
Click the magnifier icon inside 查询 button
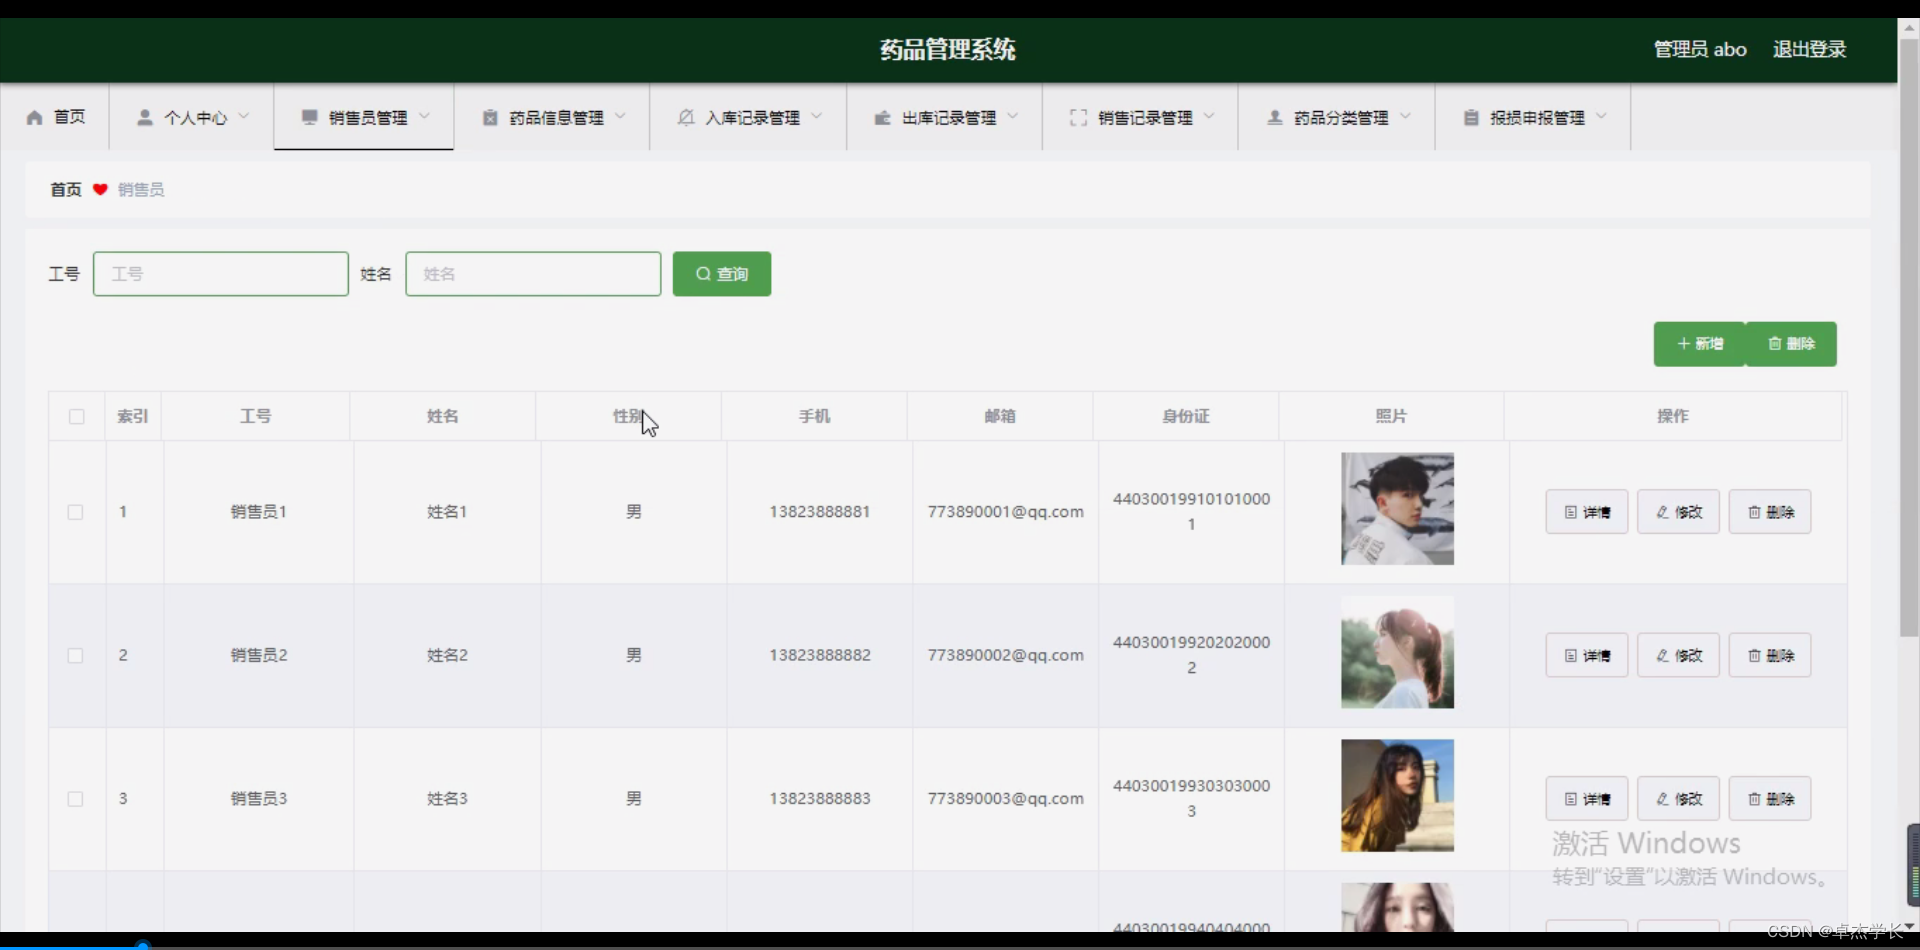pos(703,273)
